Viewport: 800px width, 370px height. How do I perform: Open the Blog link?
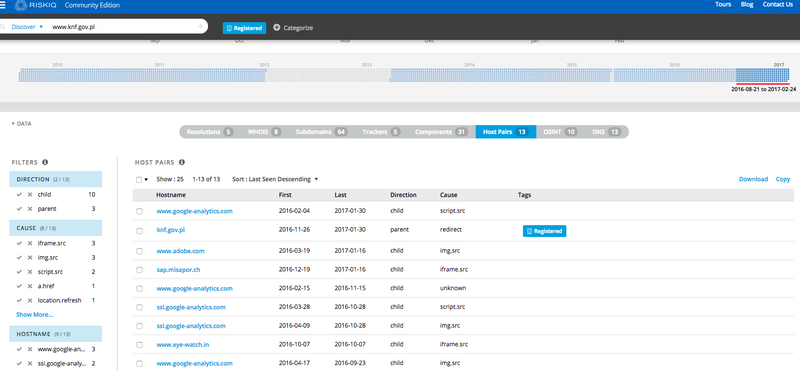[746, 4]
